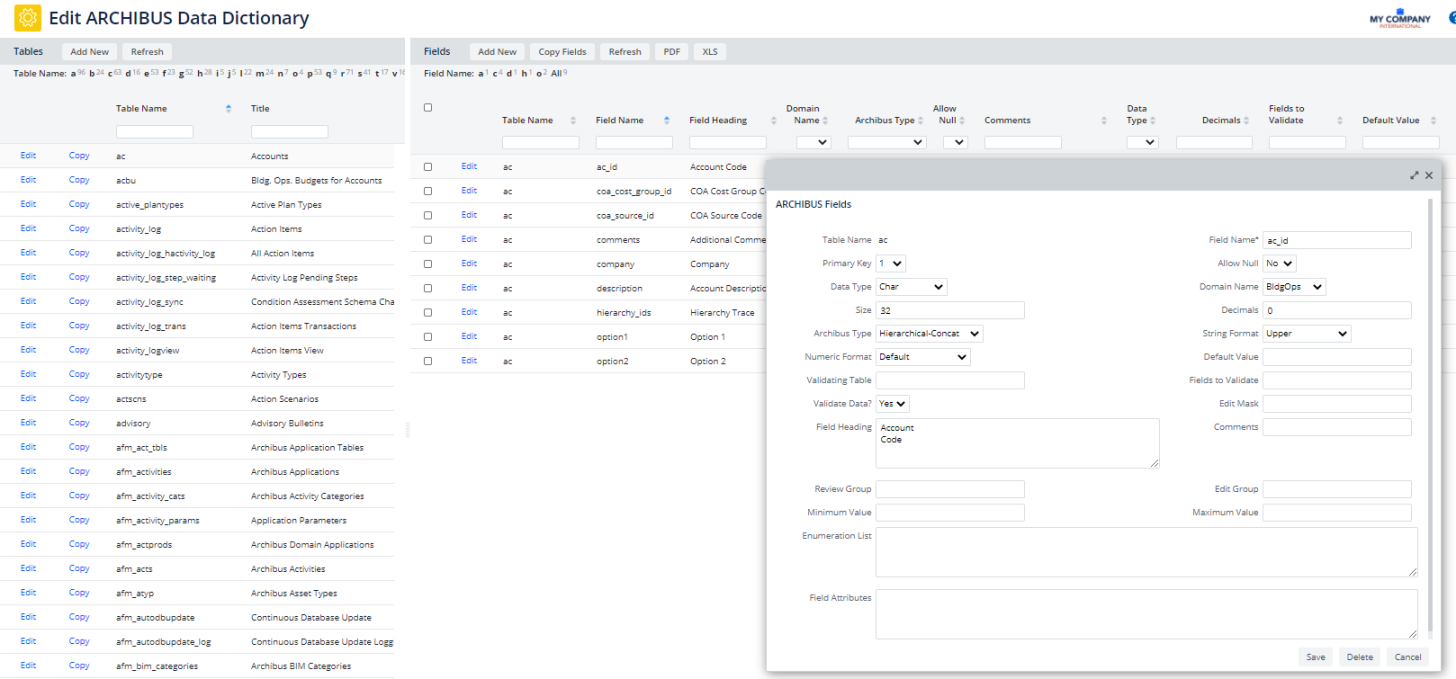
Task: Open String Format dropdown set to Upper
Action: click(1306, 334)
